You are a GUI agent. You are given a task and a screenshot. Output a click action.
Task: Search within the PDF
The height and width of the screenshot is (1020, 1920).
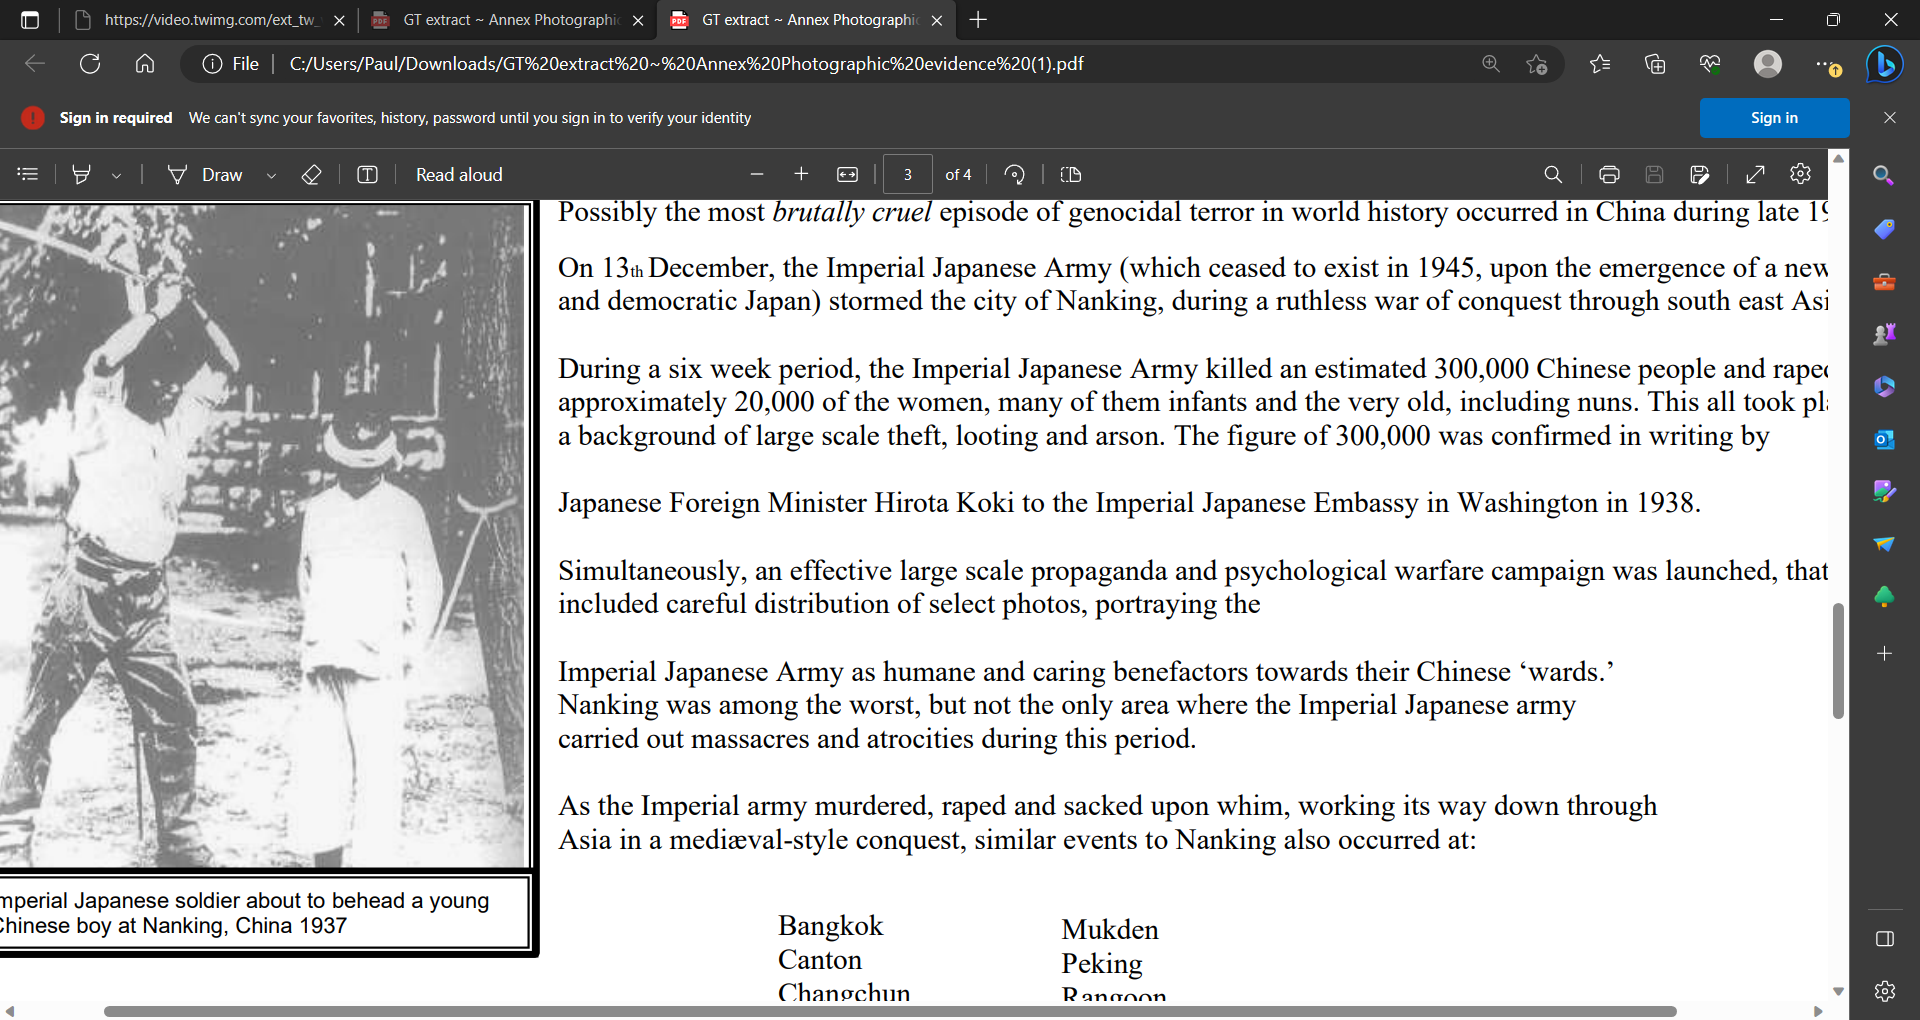click(1553, 174)
